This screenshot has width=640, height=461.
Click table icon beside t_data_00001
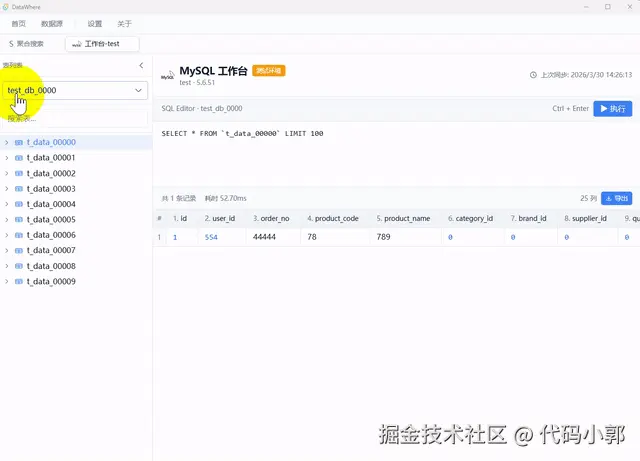[x=19, y=158]
